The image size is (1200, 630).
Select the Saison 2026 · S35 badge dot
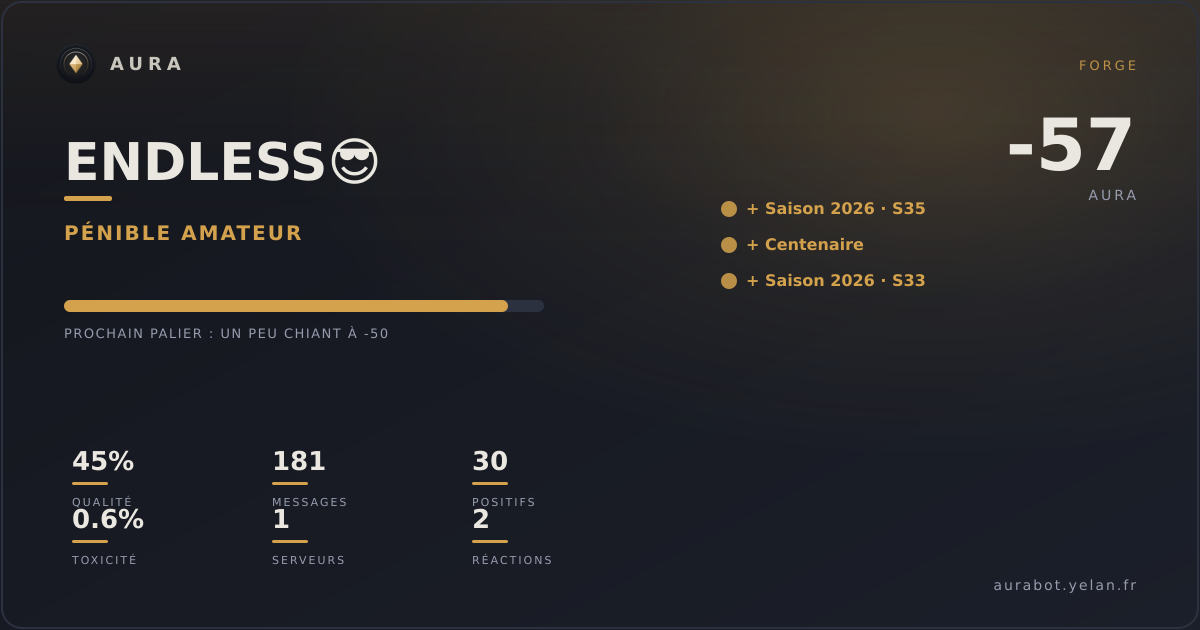(x=729, y=209)
